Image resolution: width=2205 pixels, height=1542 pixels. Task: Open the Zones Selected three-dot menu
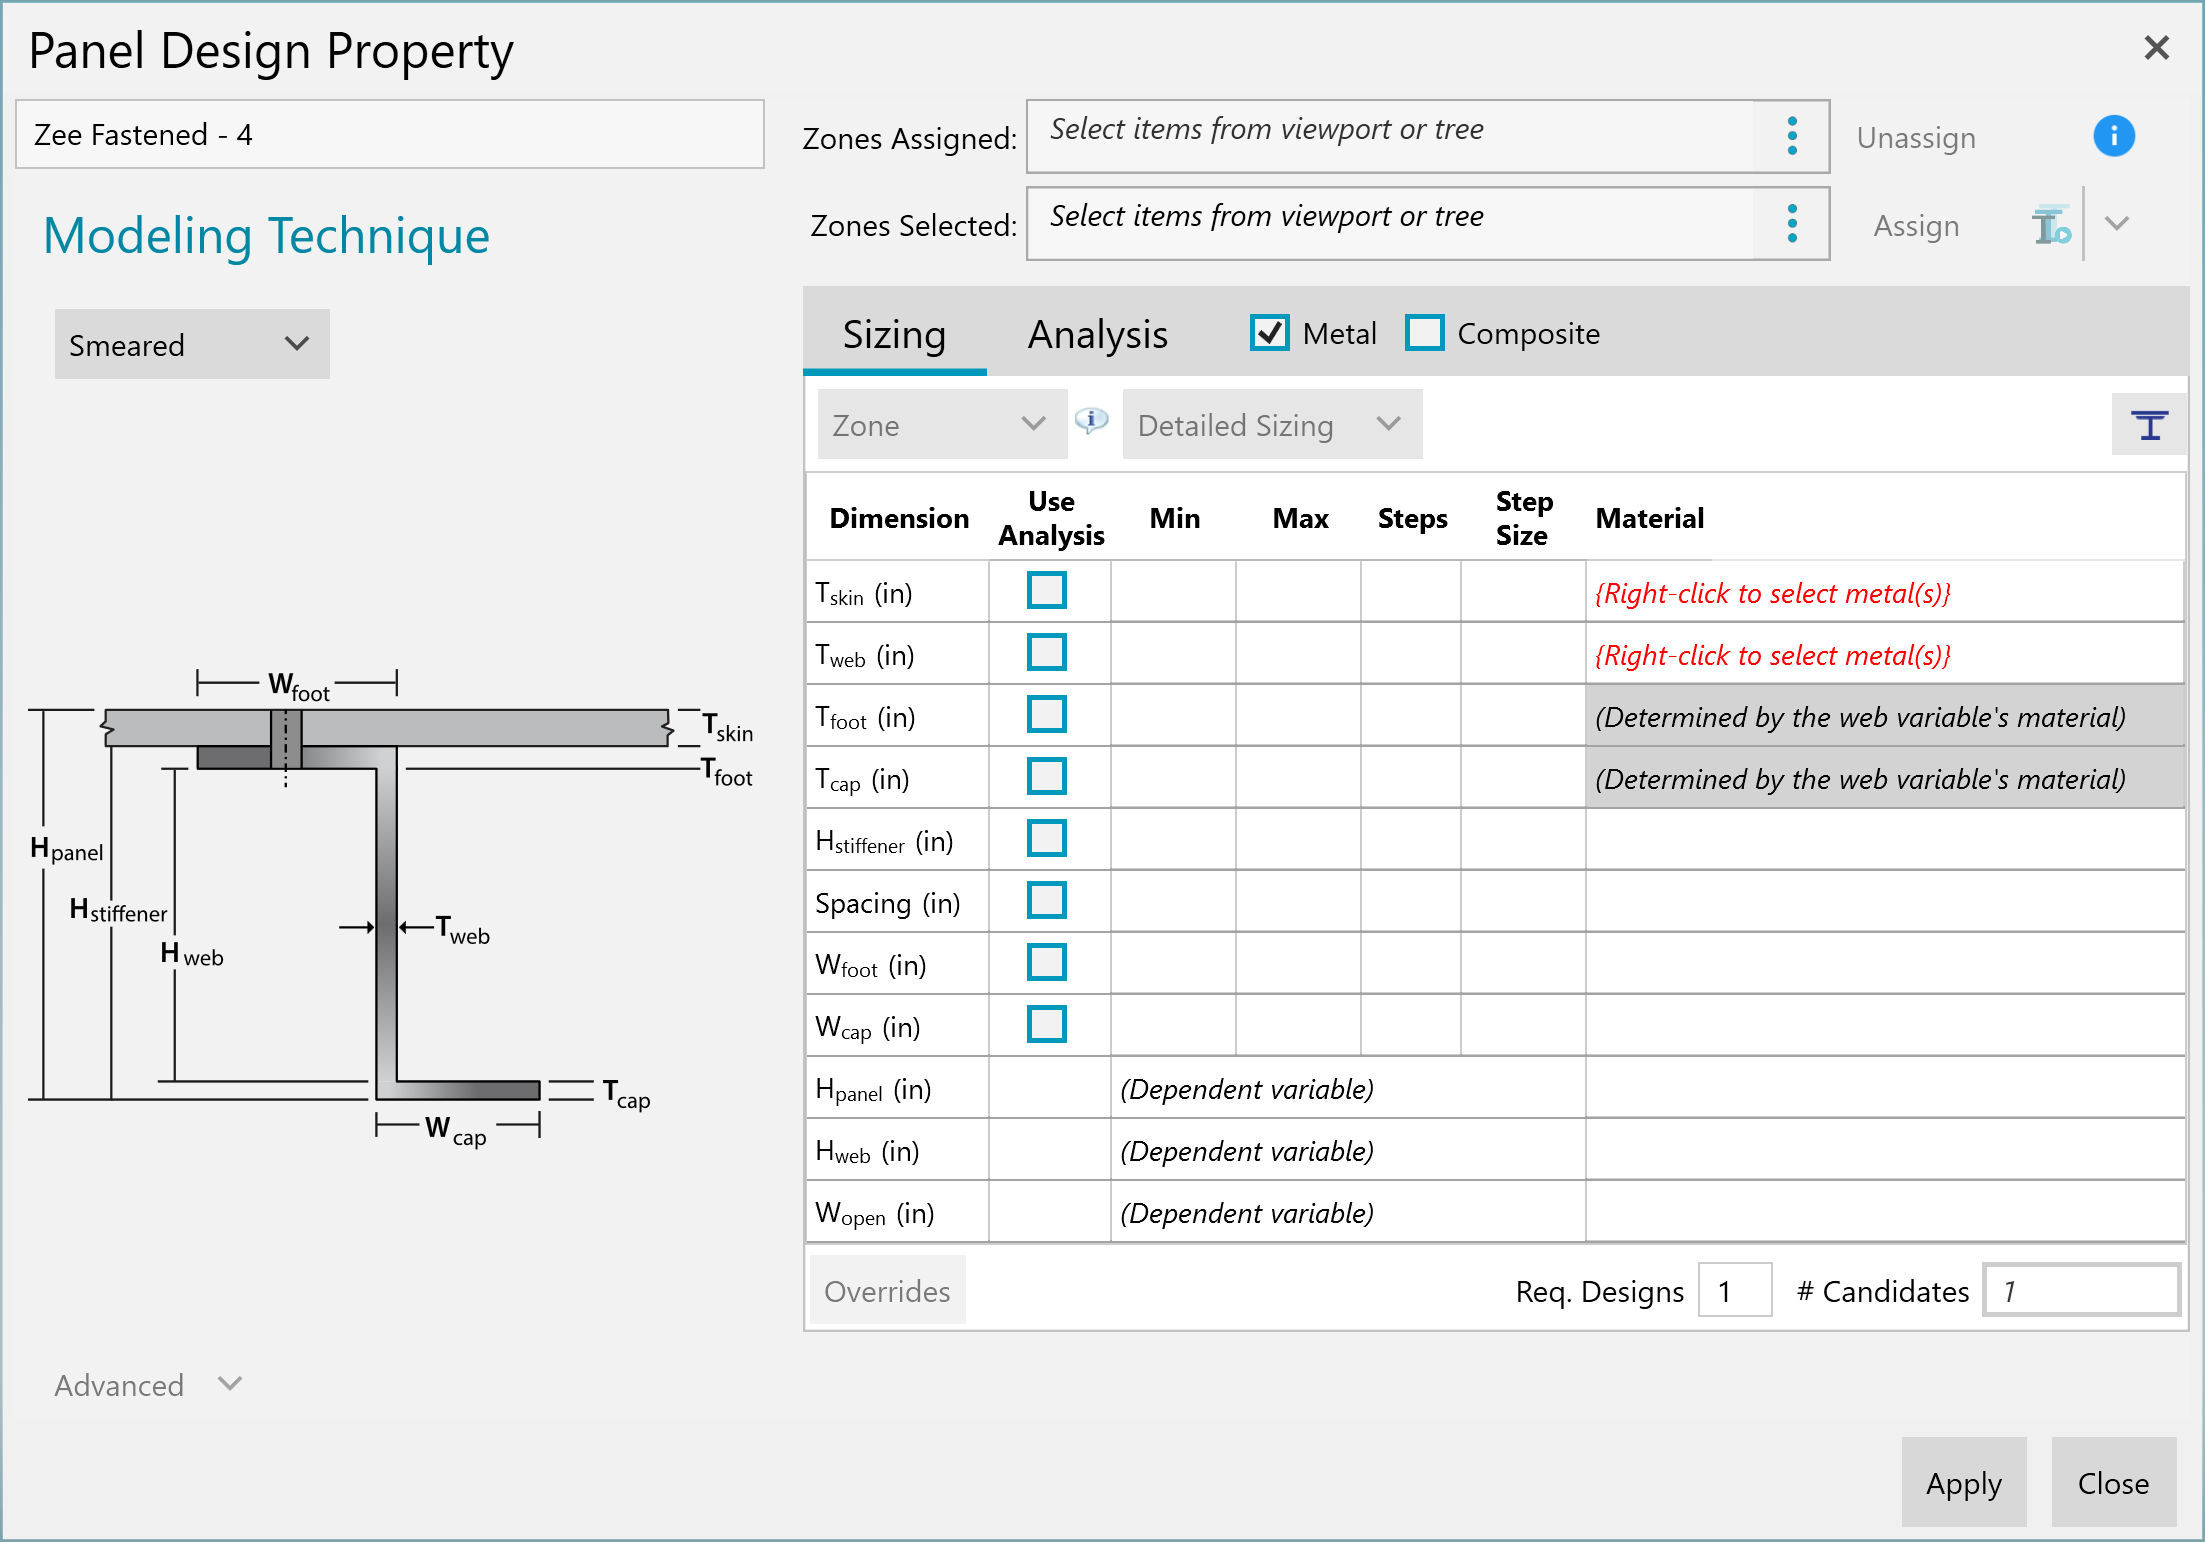[1791, 223]
